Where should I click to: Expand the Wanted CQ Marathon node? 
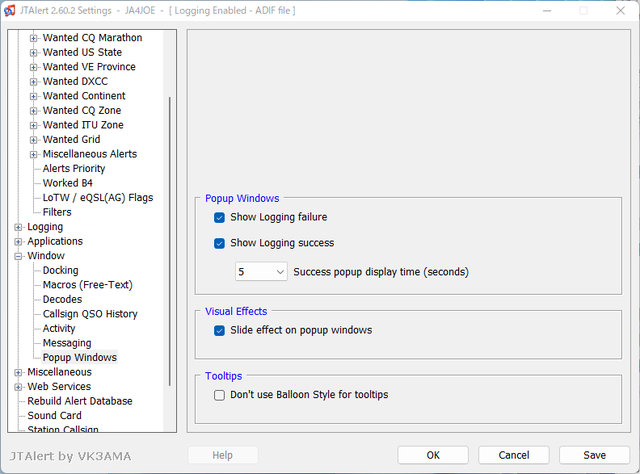[33, 38]
